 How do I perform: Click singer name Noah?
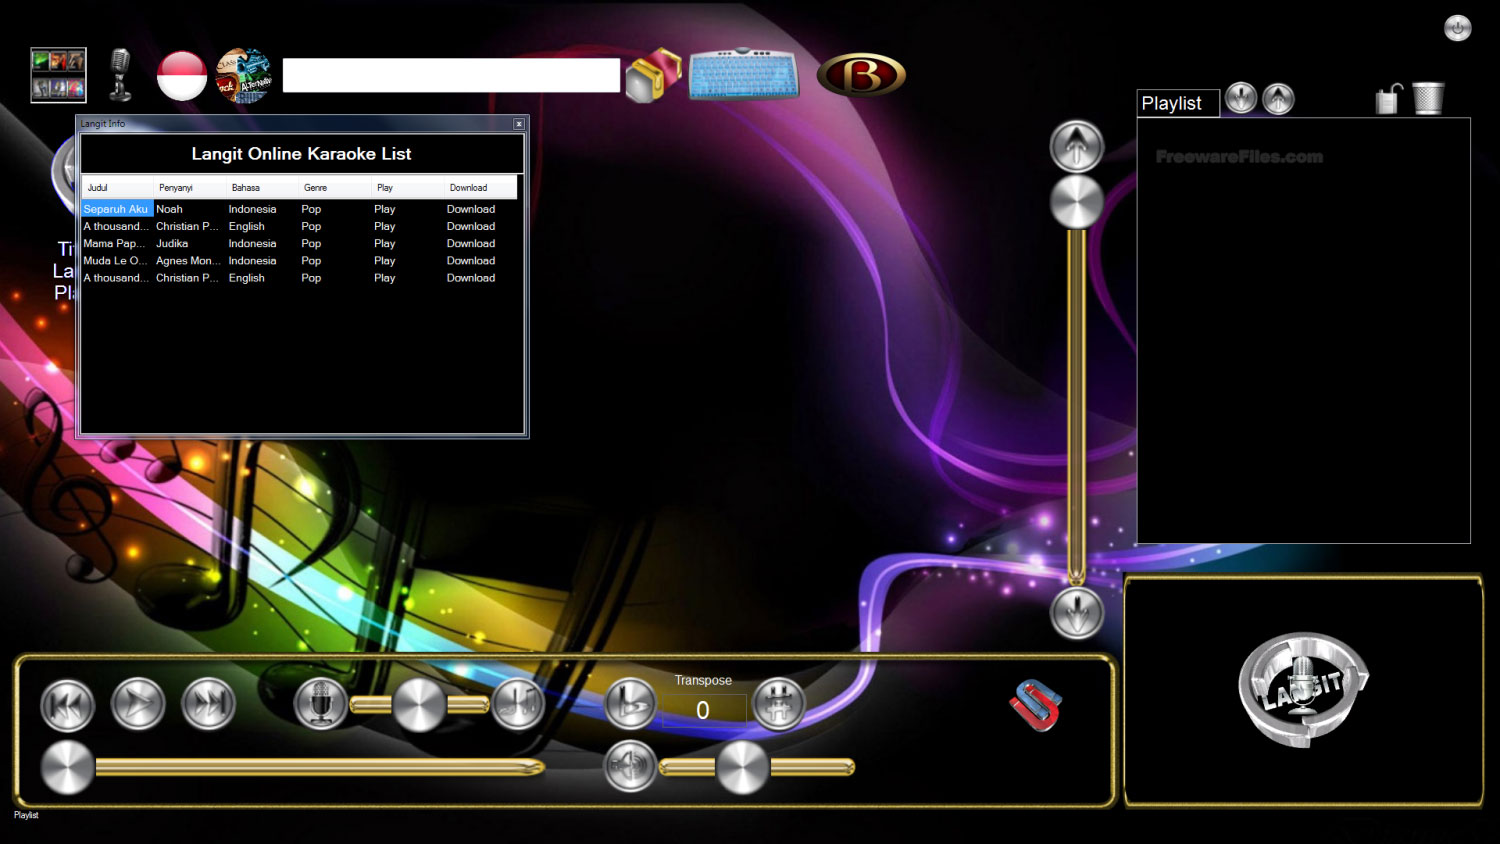(x=169, y=209)
